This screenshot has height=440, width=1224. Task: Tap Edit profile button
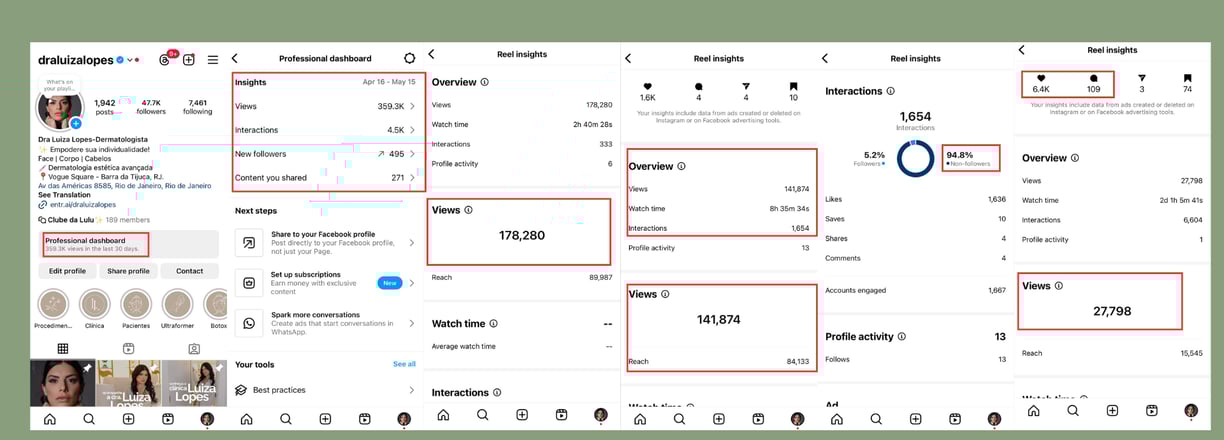[68, 271]
